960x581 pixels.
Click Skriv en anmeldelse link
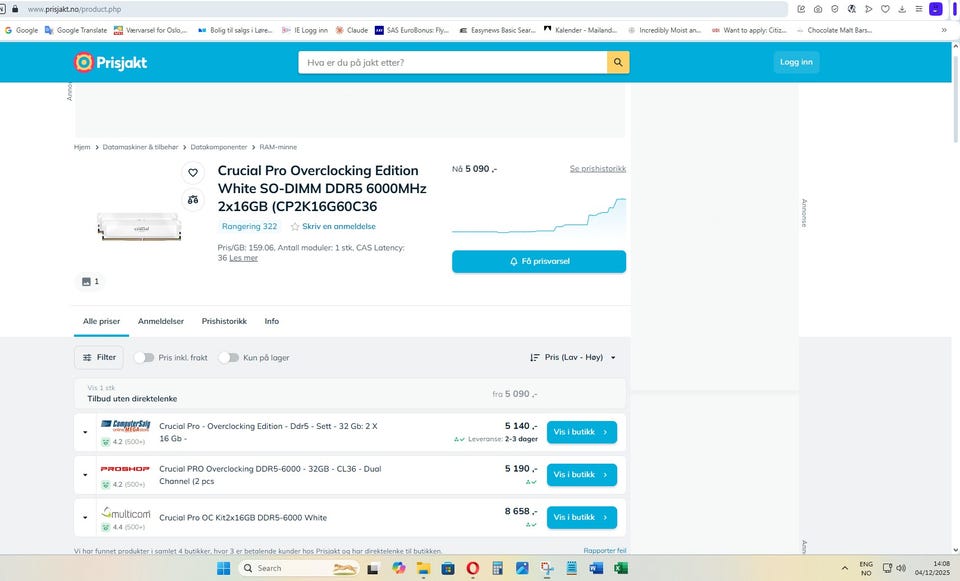click(339, 227)
